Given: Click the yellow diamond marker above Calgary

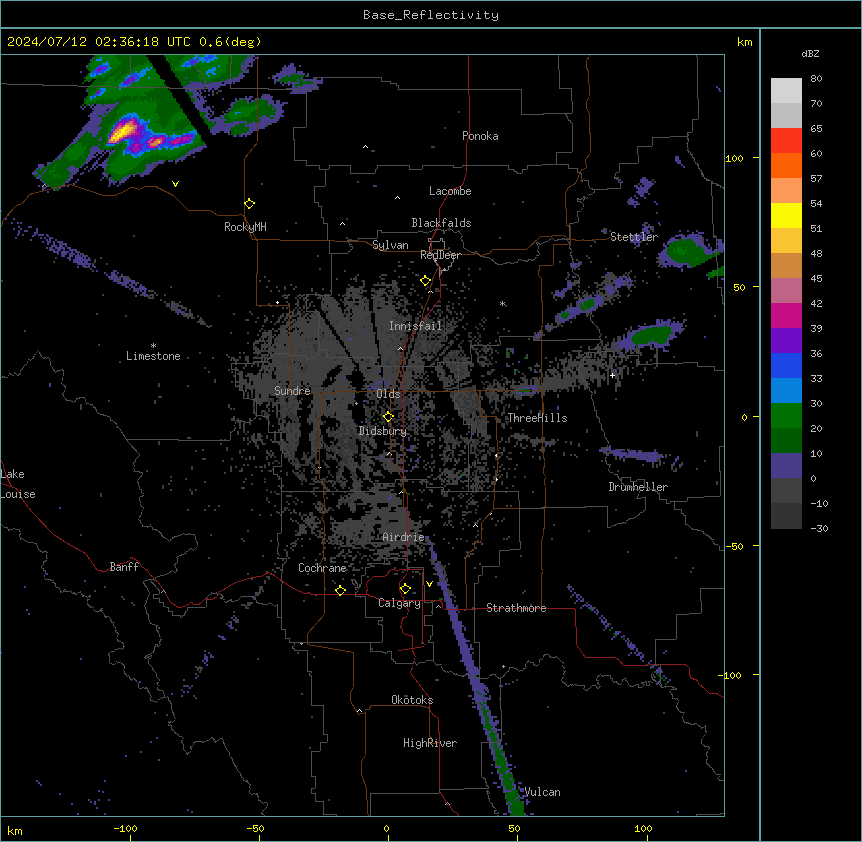Looking at the screenshot, I should (x=405, y=589).
